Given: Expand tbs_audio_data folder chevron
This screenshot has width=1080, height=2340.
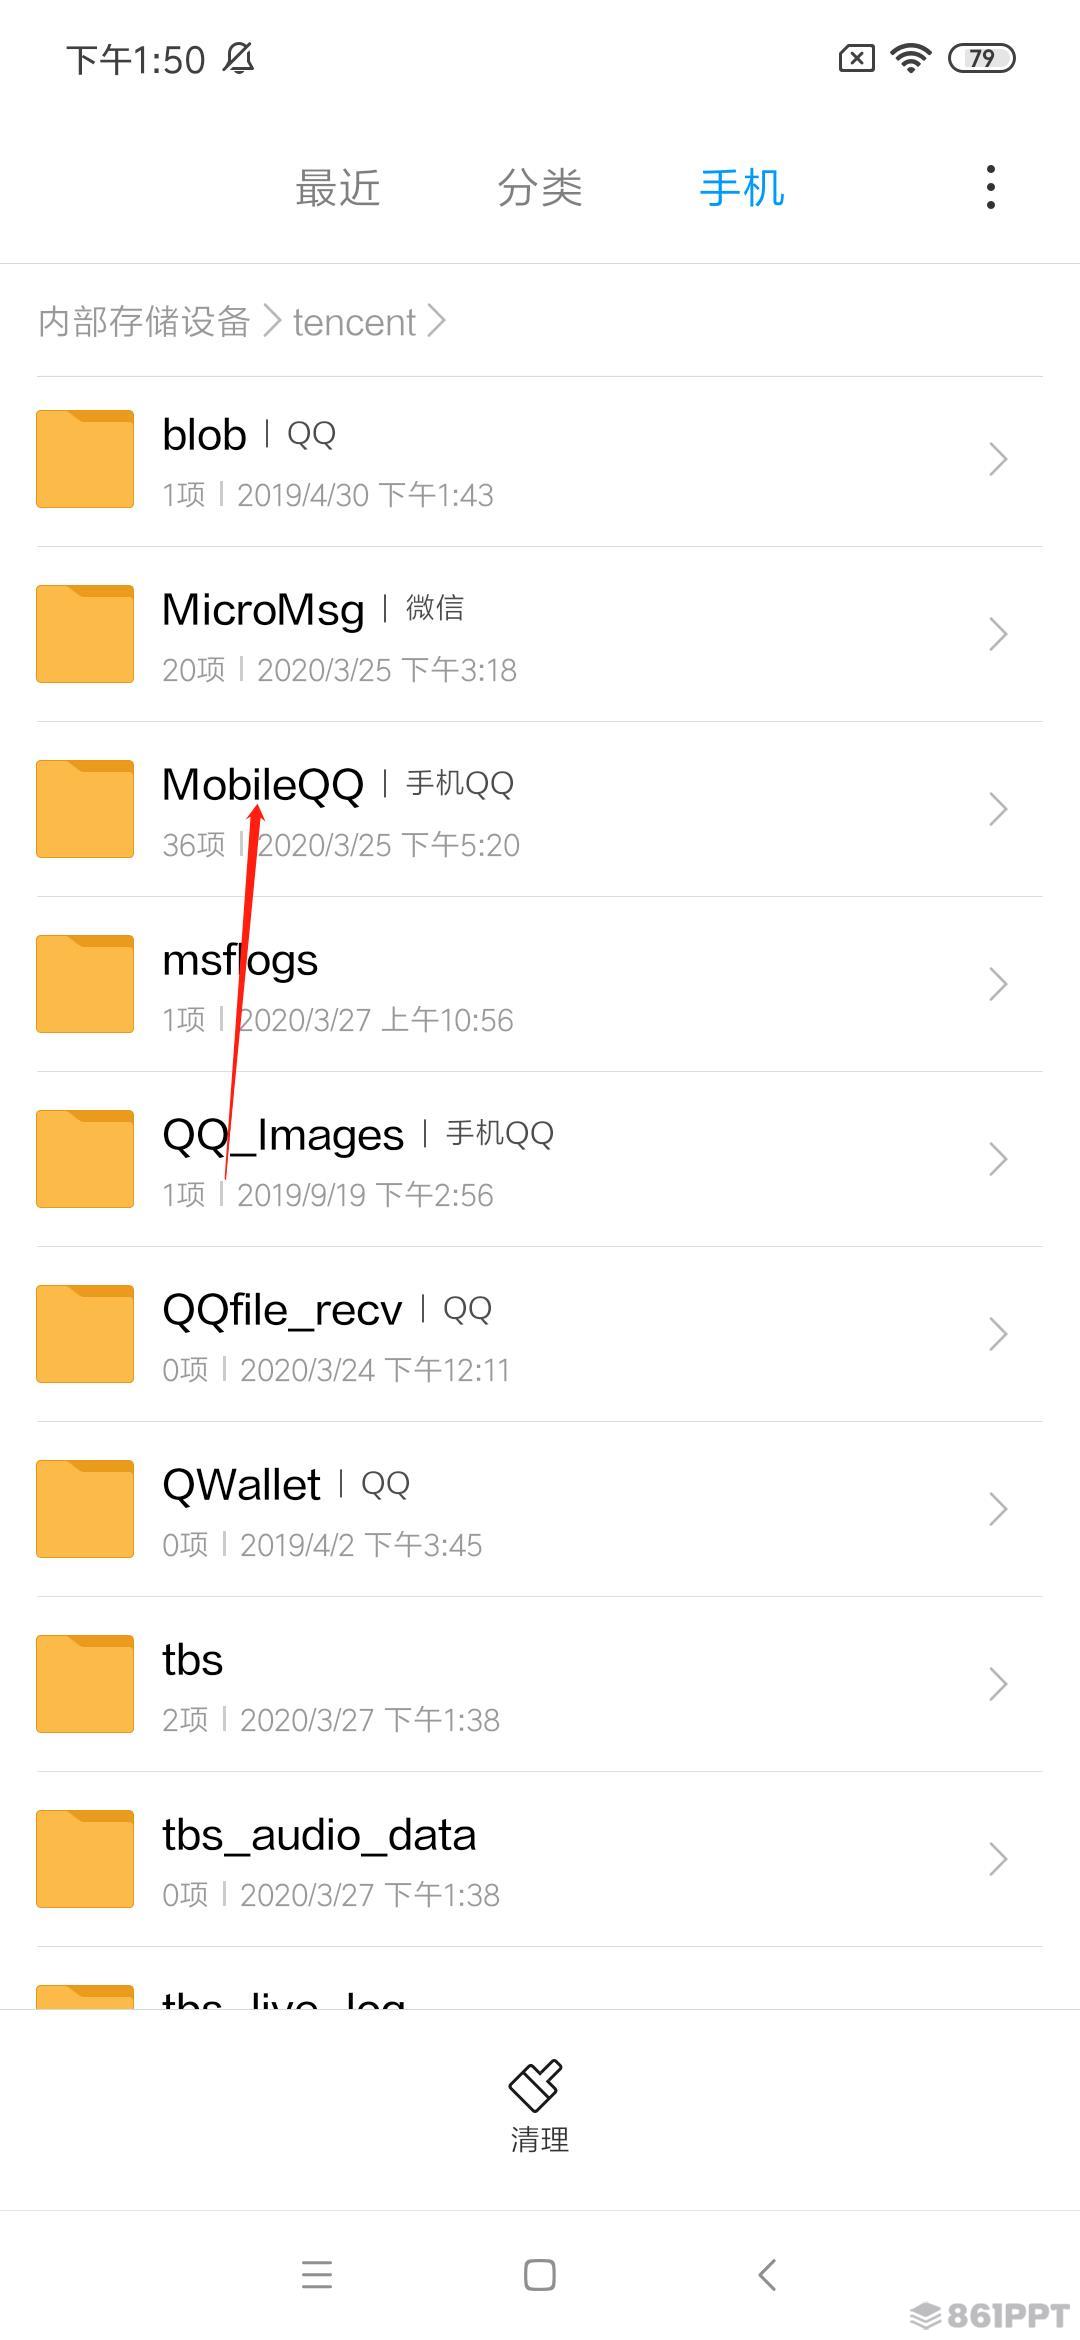Looking at the screenshot, I should (997, 1859).
